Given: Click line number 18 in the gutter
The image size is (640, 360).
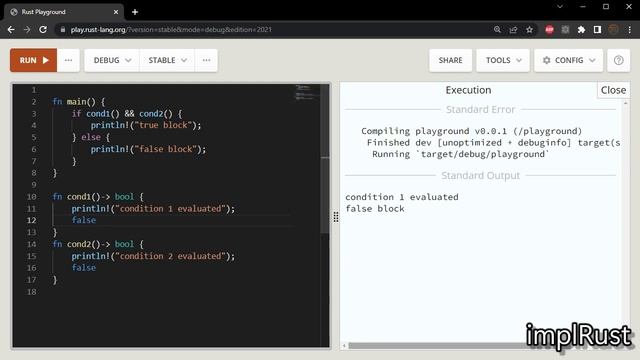Looking at the screenshot, I should tap(31, 292).
